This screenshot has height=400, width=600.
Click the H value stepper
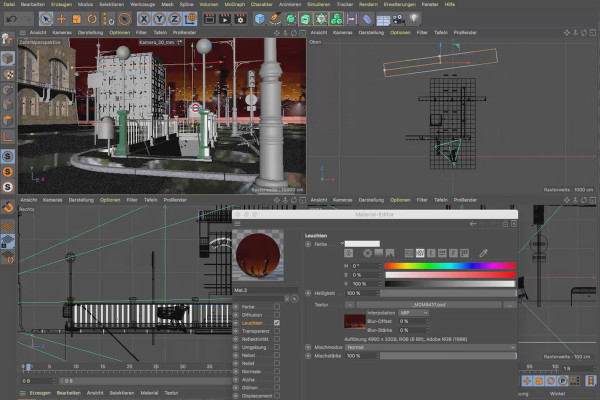(x=380, y=266)
